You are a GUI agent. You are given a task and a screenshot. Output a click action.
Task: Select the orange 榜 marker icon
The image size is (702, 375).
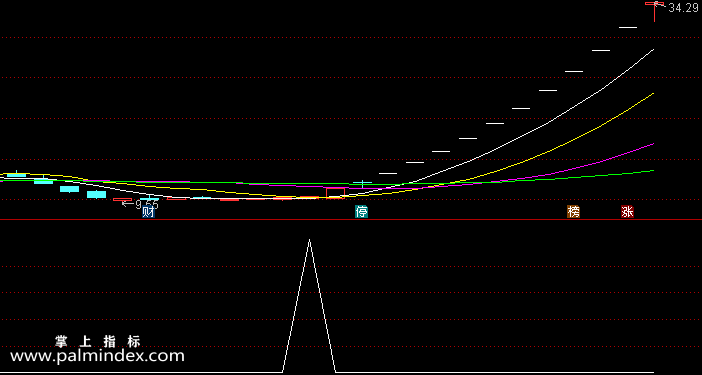pos(574,212)
